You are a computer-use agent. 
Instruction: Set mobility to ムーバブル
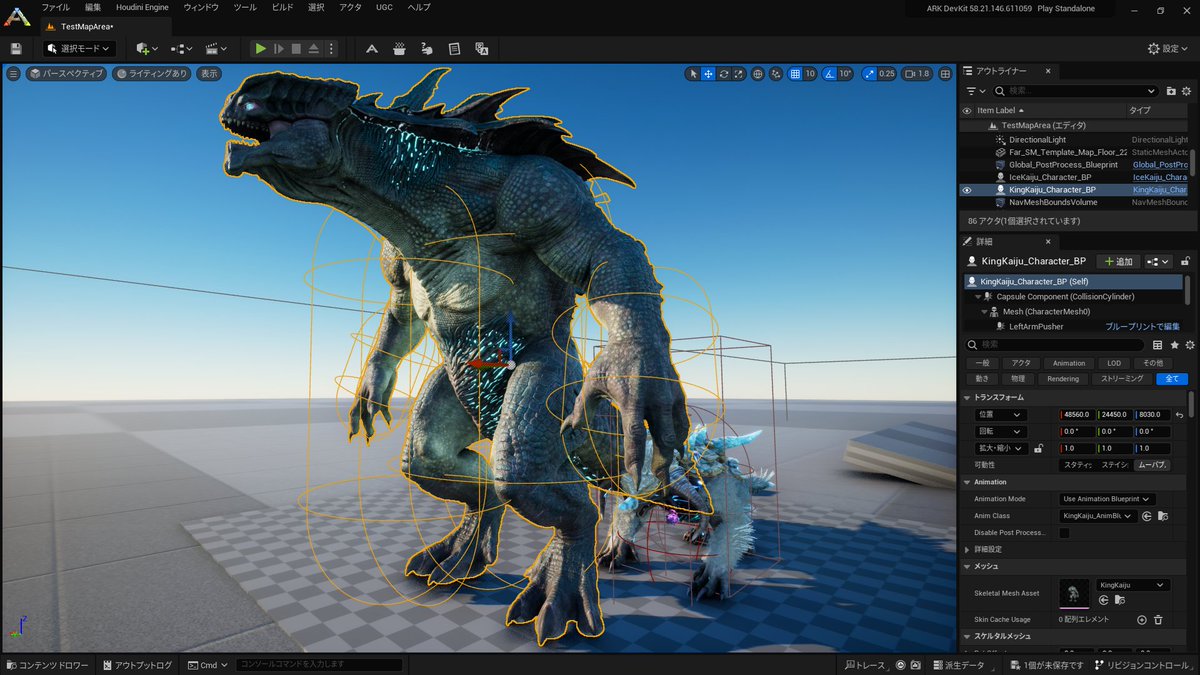pyautogui.click(x=1152, y=465)
